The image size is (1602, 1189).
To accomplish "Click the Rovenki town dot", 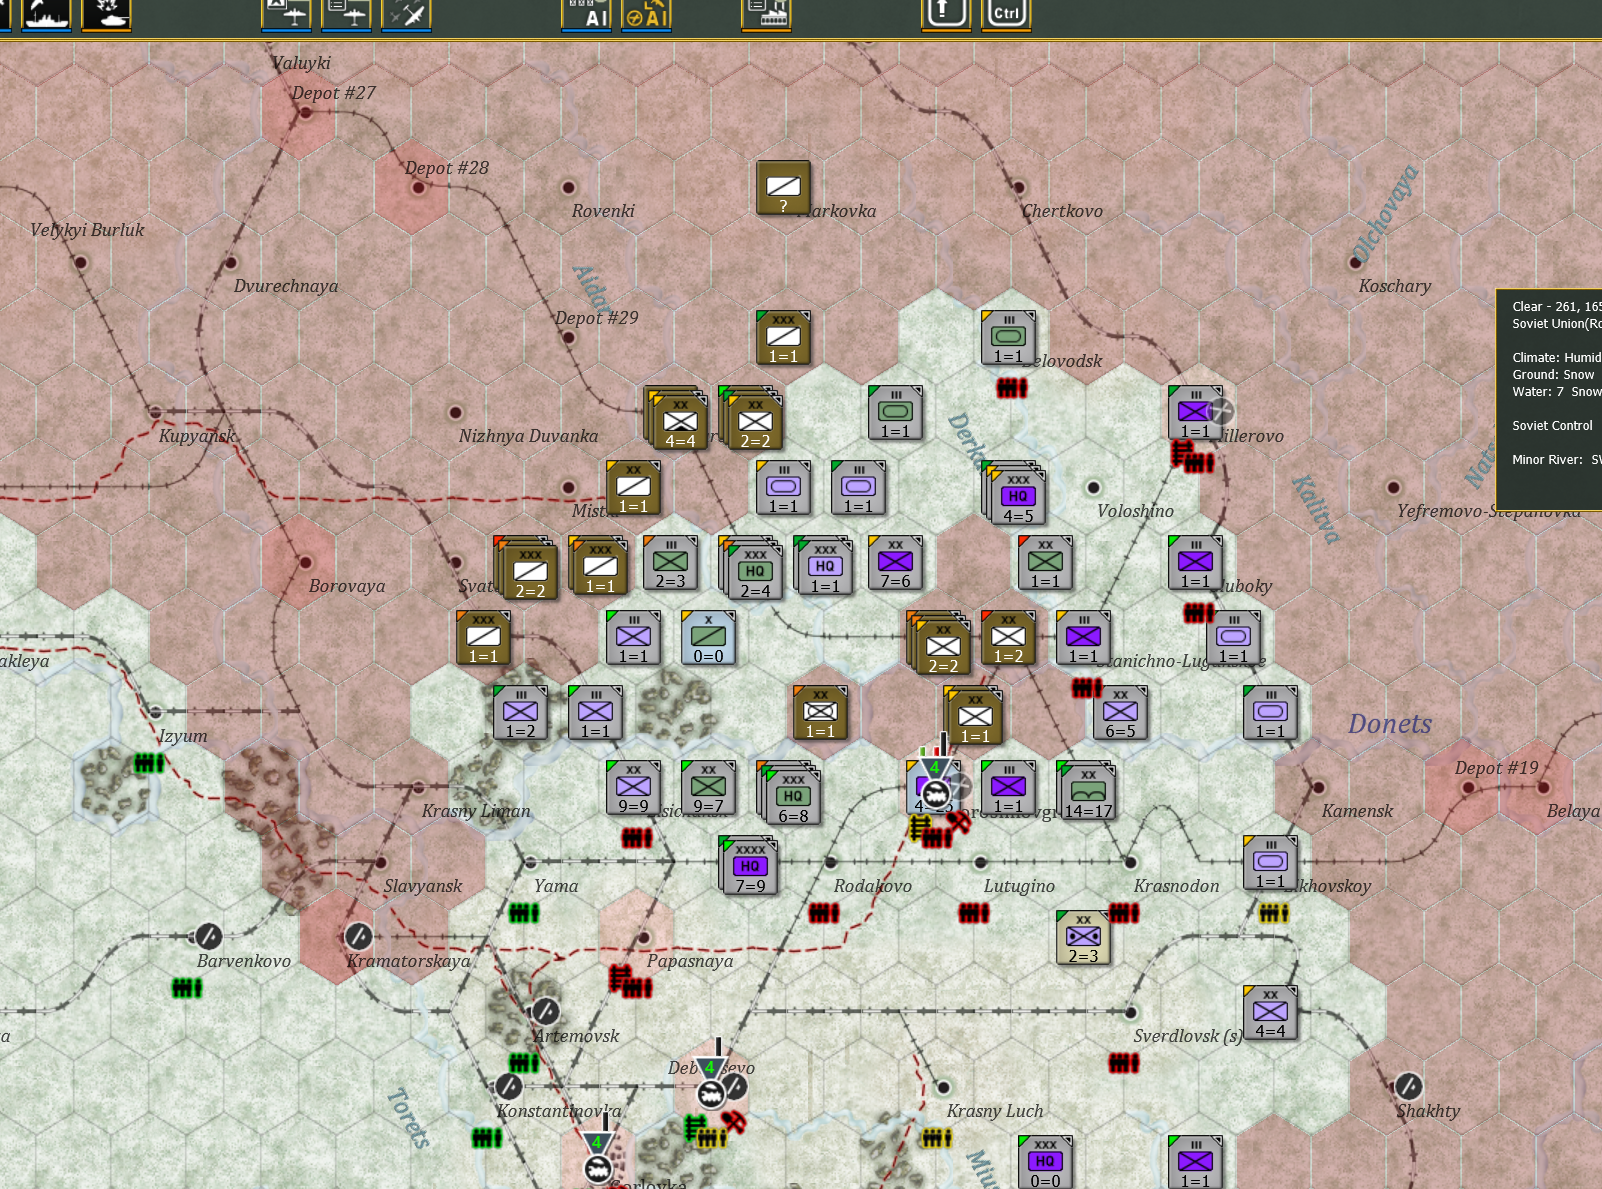I will point(568,187).
